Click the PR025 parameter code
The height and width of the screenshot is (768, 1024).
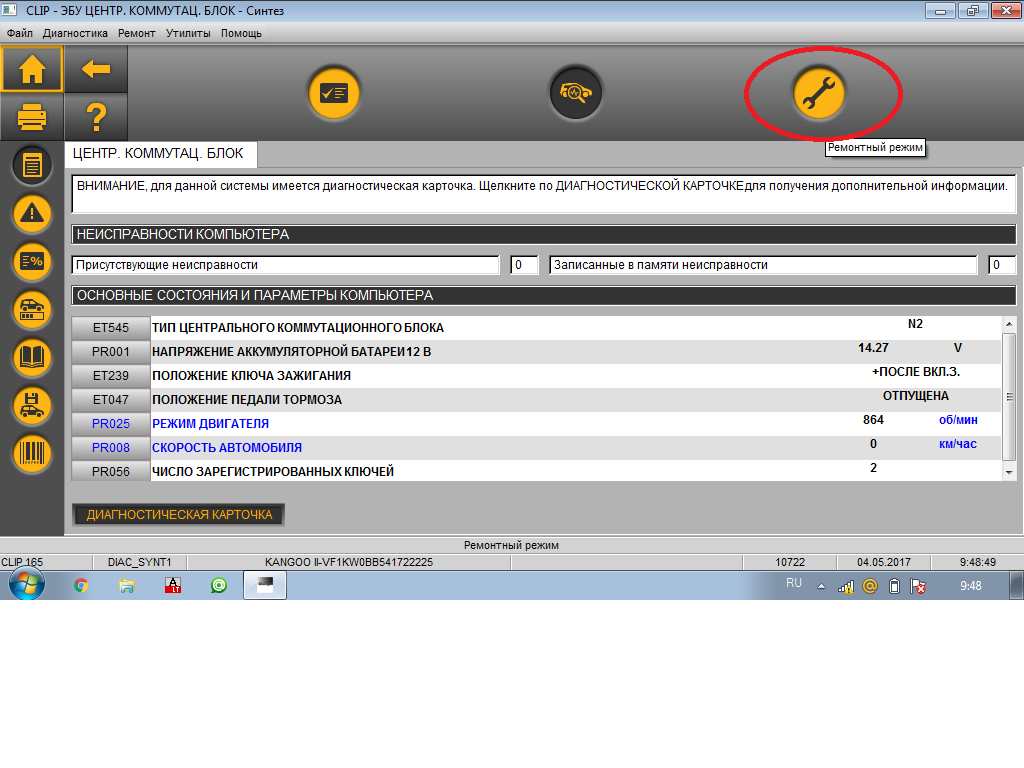(x=111, y=424)
